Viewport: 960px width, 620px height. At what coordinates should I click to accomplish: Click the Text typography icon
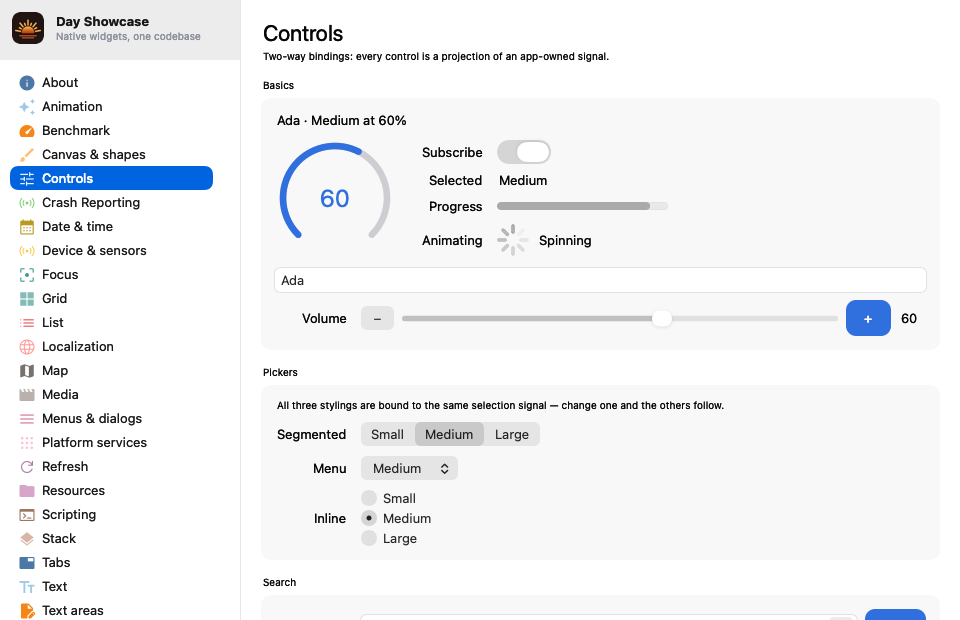(x=27, y=587)
